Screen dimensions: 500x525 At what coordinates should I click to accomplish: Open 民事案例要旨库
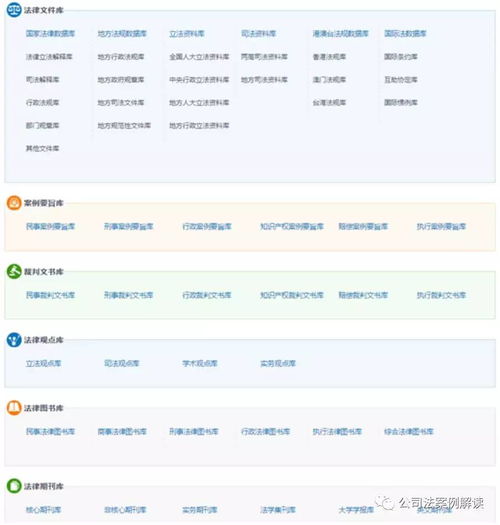(50, 226)
